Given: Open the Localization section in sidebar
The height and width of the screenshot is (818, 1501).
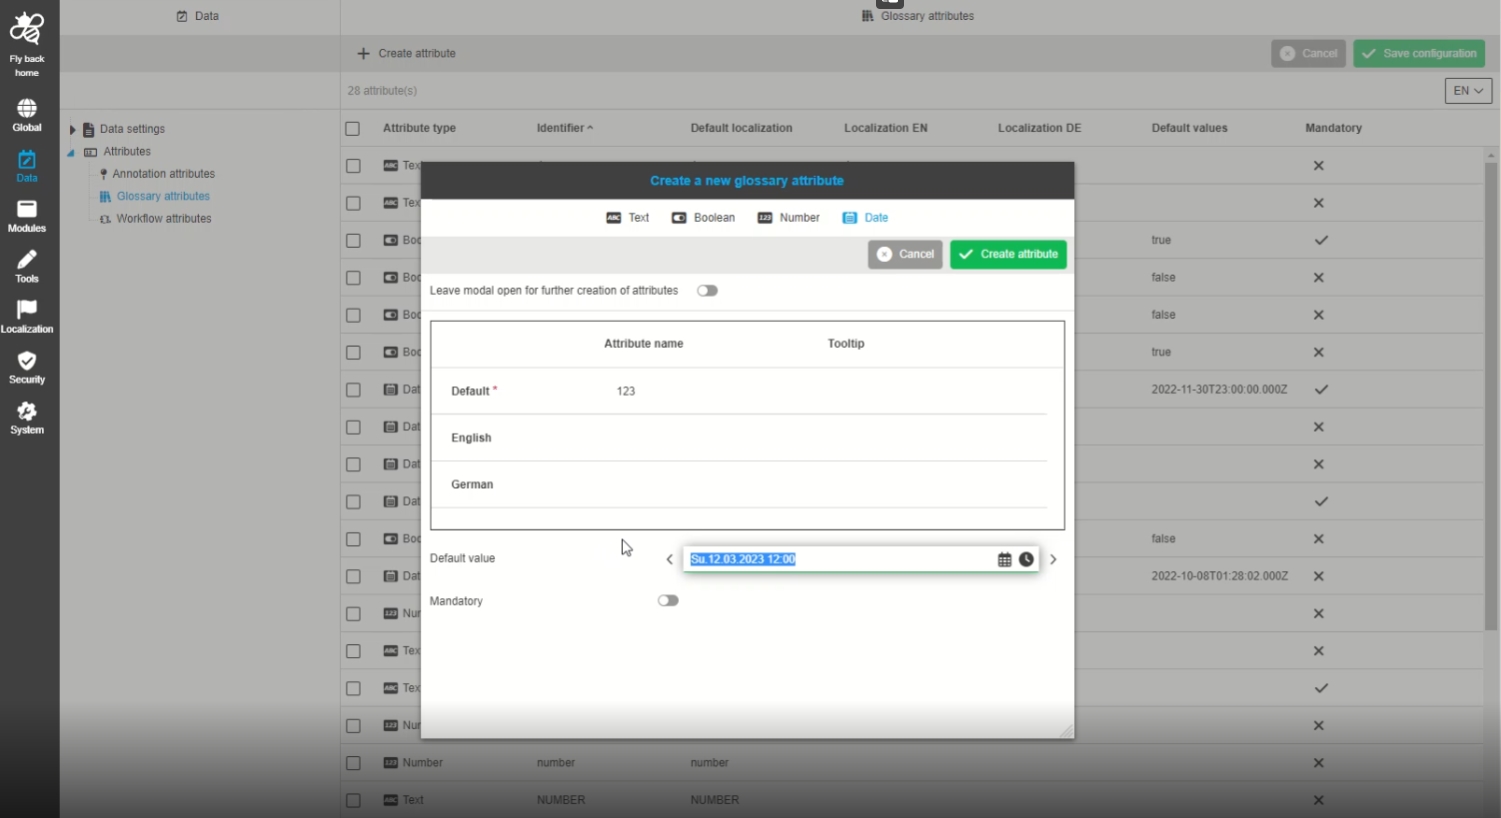Looking at the screenshot, I should [27, 317].
